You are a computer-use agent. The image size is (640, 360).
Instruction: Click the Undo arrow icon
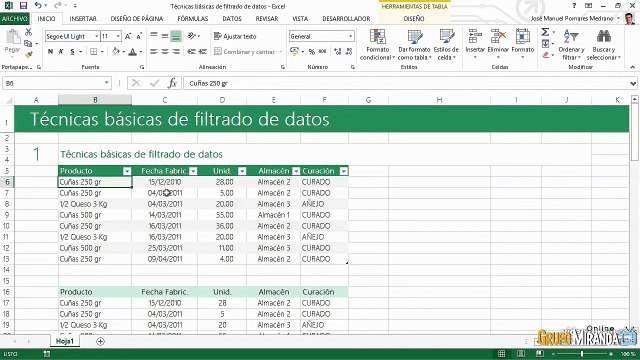(38, 6)
